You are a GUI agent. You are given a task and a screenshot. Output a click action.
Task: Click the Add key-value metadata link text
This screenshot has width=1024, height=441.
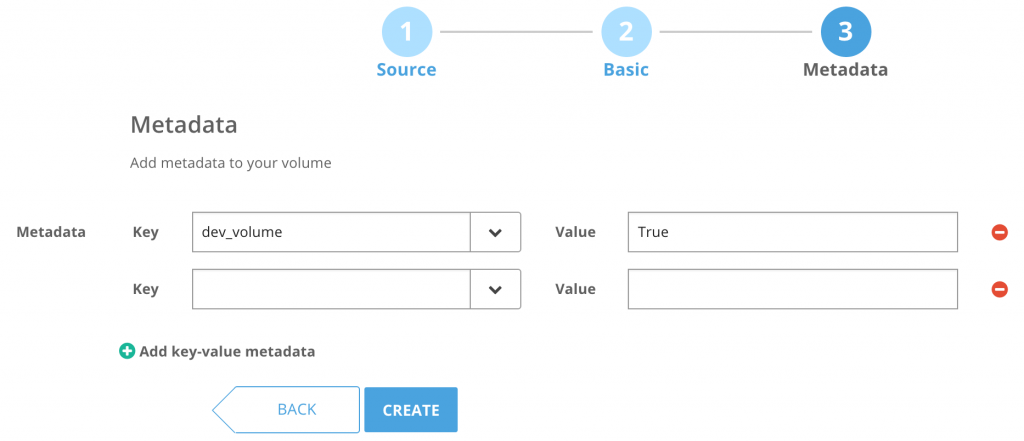(x=227, y=351)
